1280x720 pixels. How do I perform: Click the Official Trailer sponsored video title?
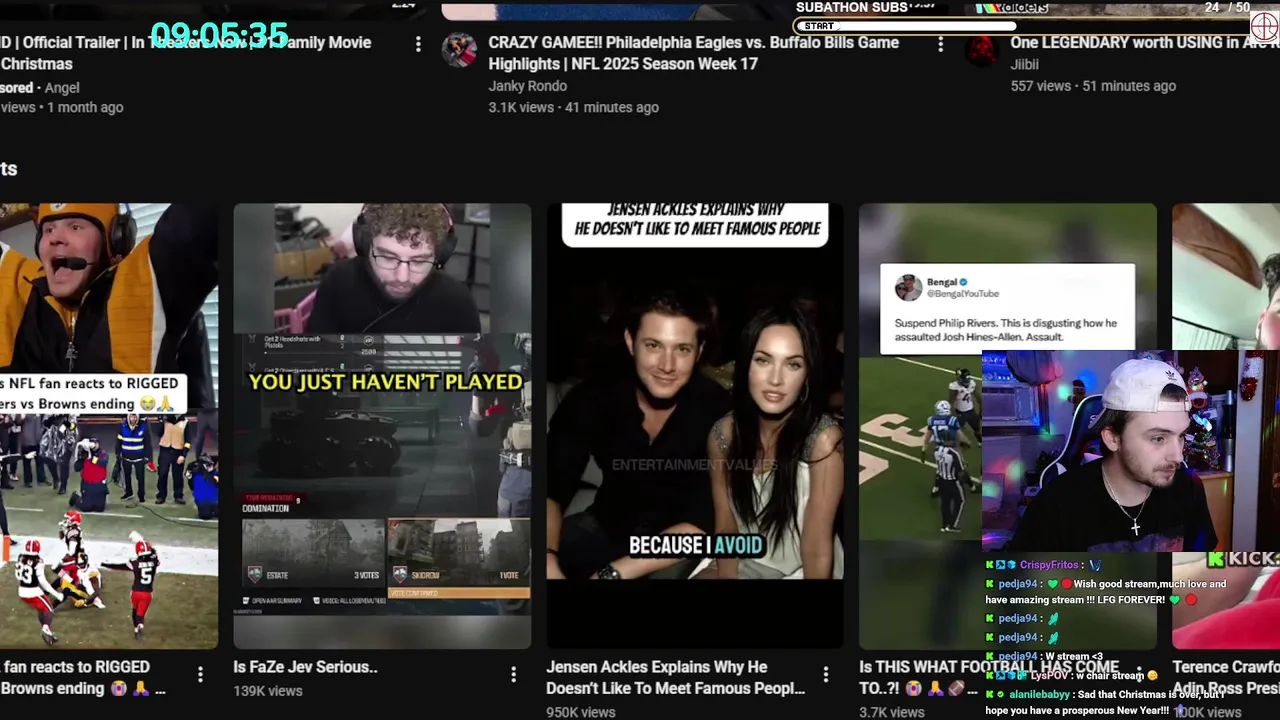pyautogui.click(x=186, y=53)
